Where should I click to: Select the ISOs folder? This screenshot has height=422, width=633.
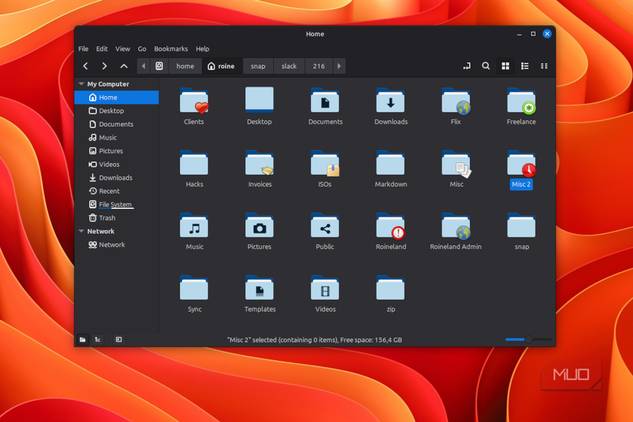tap(325, 169)
